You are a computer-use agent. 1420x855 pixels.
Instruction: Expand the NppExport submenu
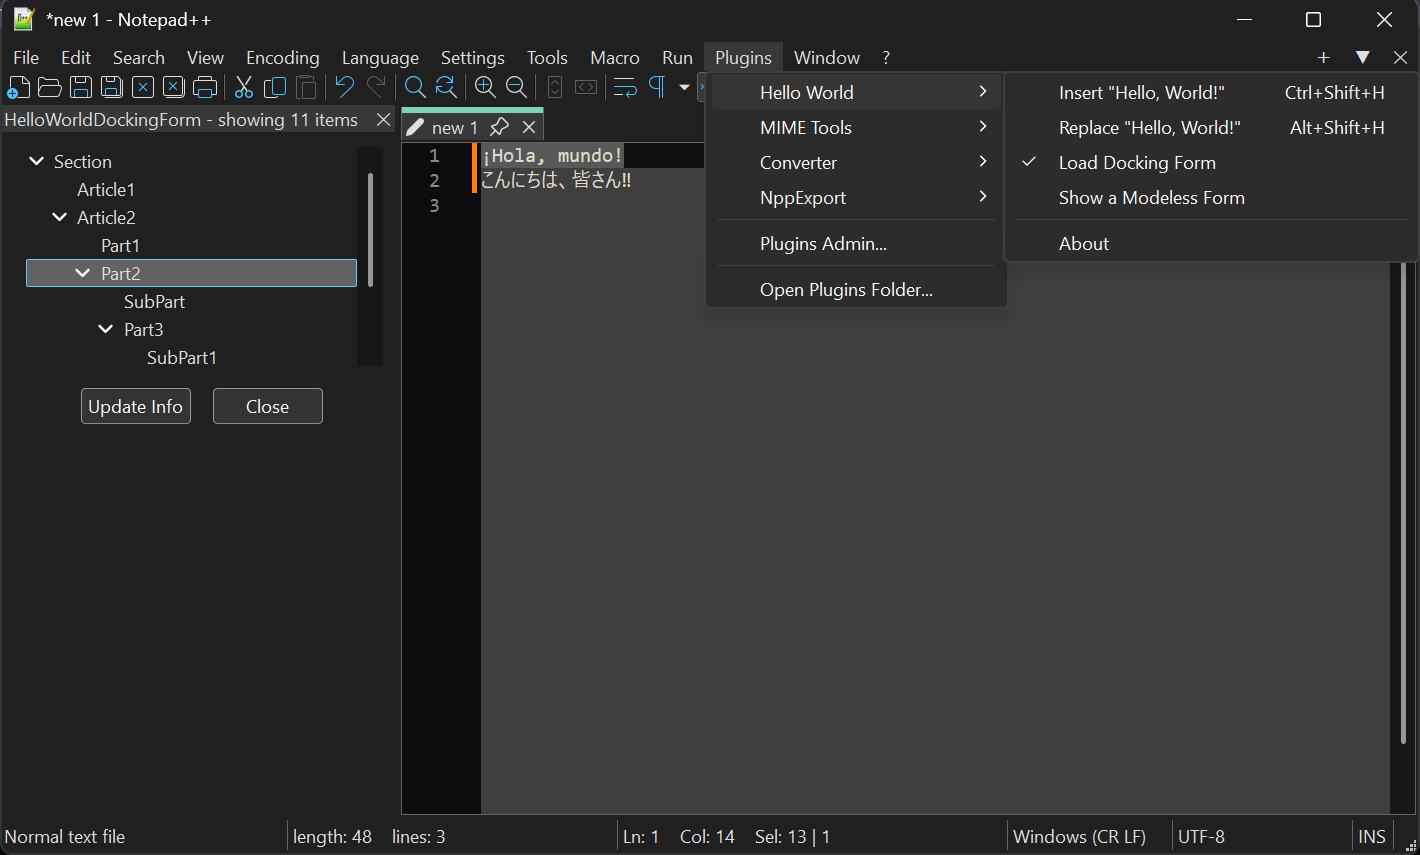pos(856,198)
